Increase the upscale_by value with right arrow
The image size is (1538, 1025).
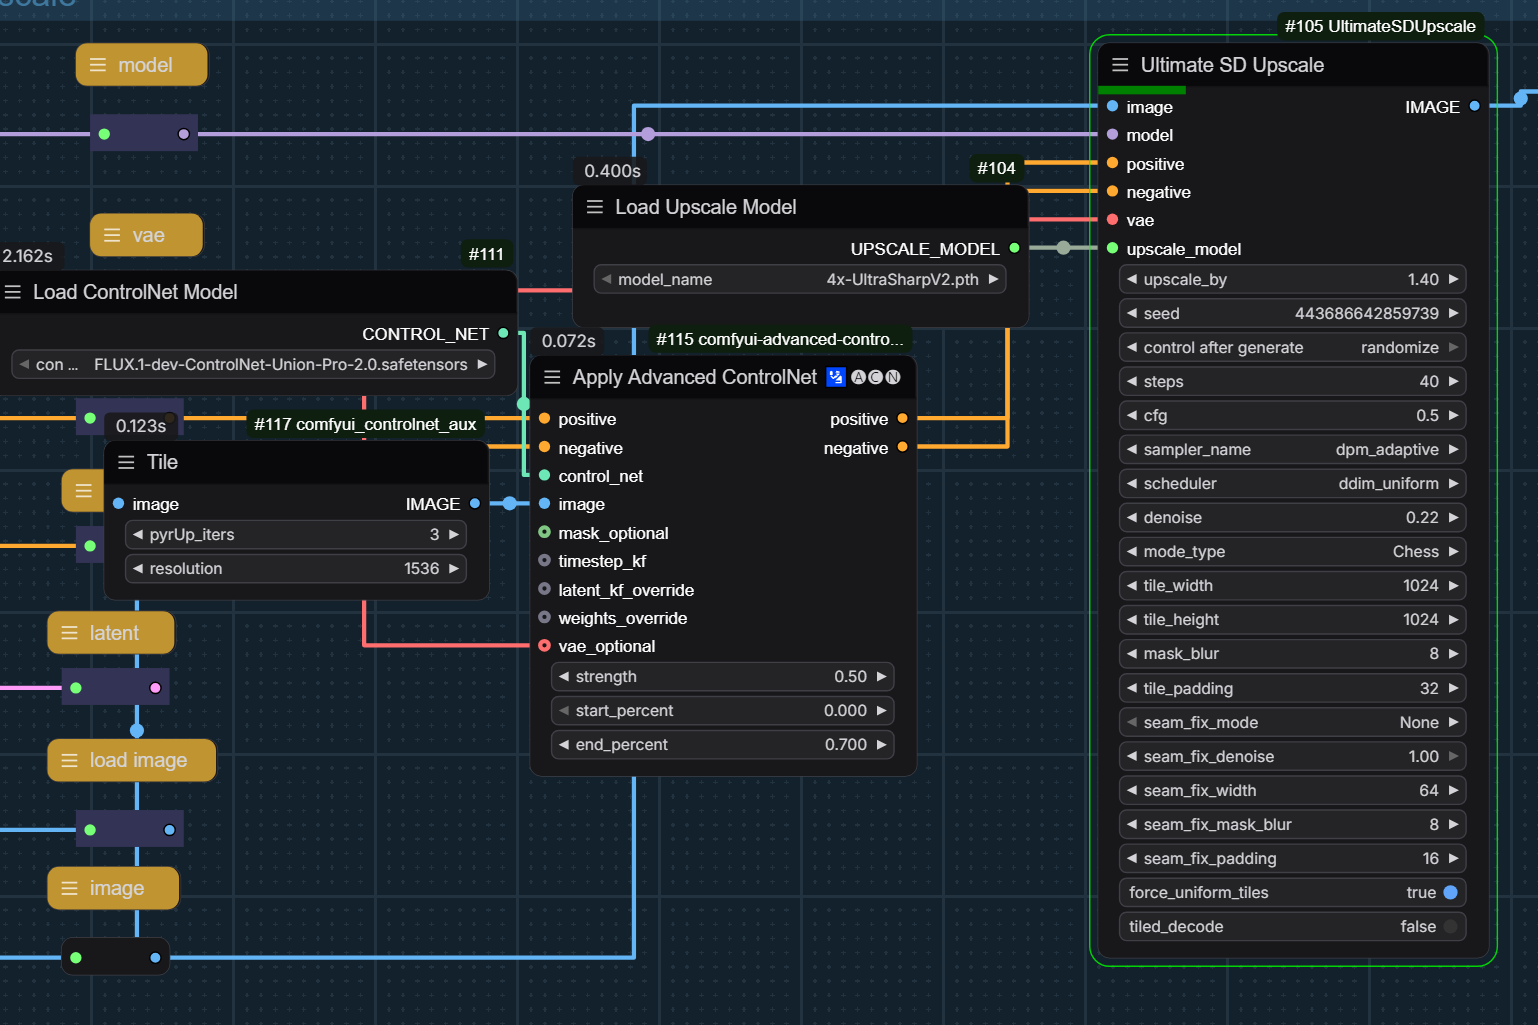(x=1454, y=280)
